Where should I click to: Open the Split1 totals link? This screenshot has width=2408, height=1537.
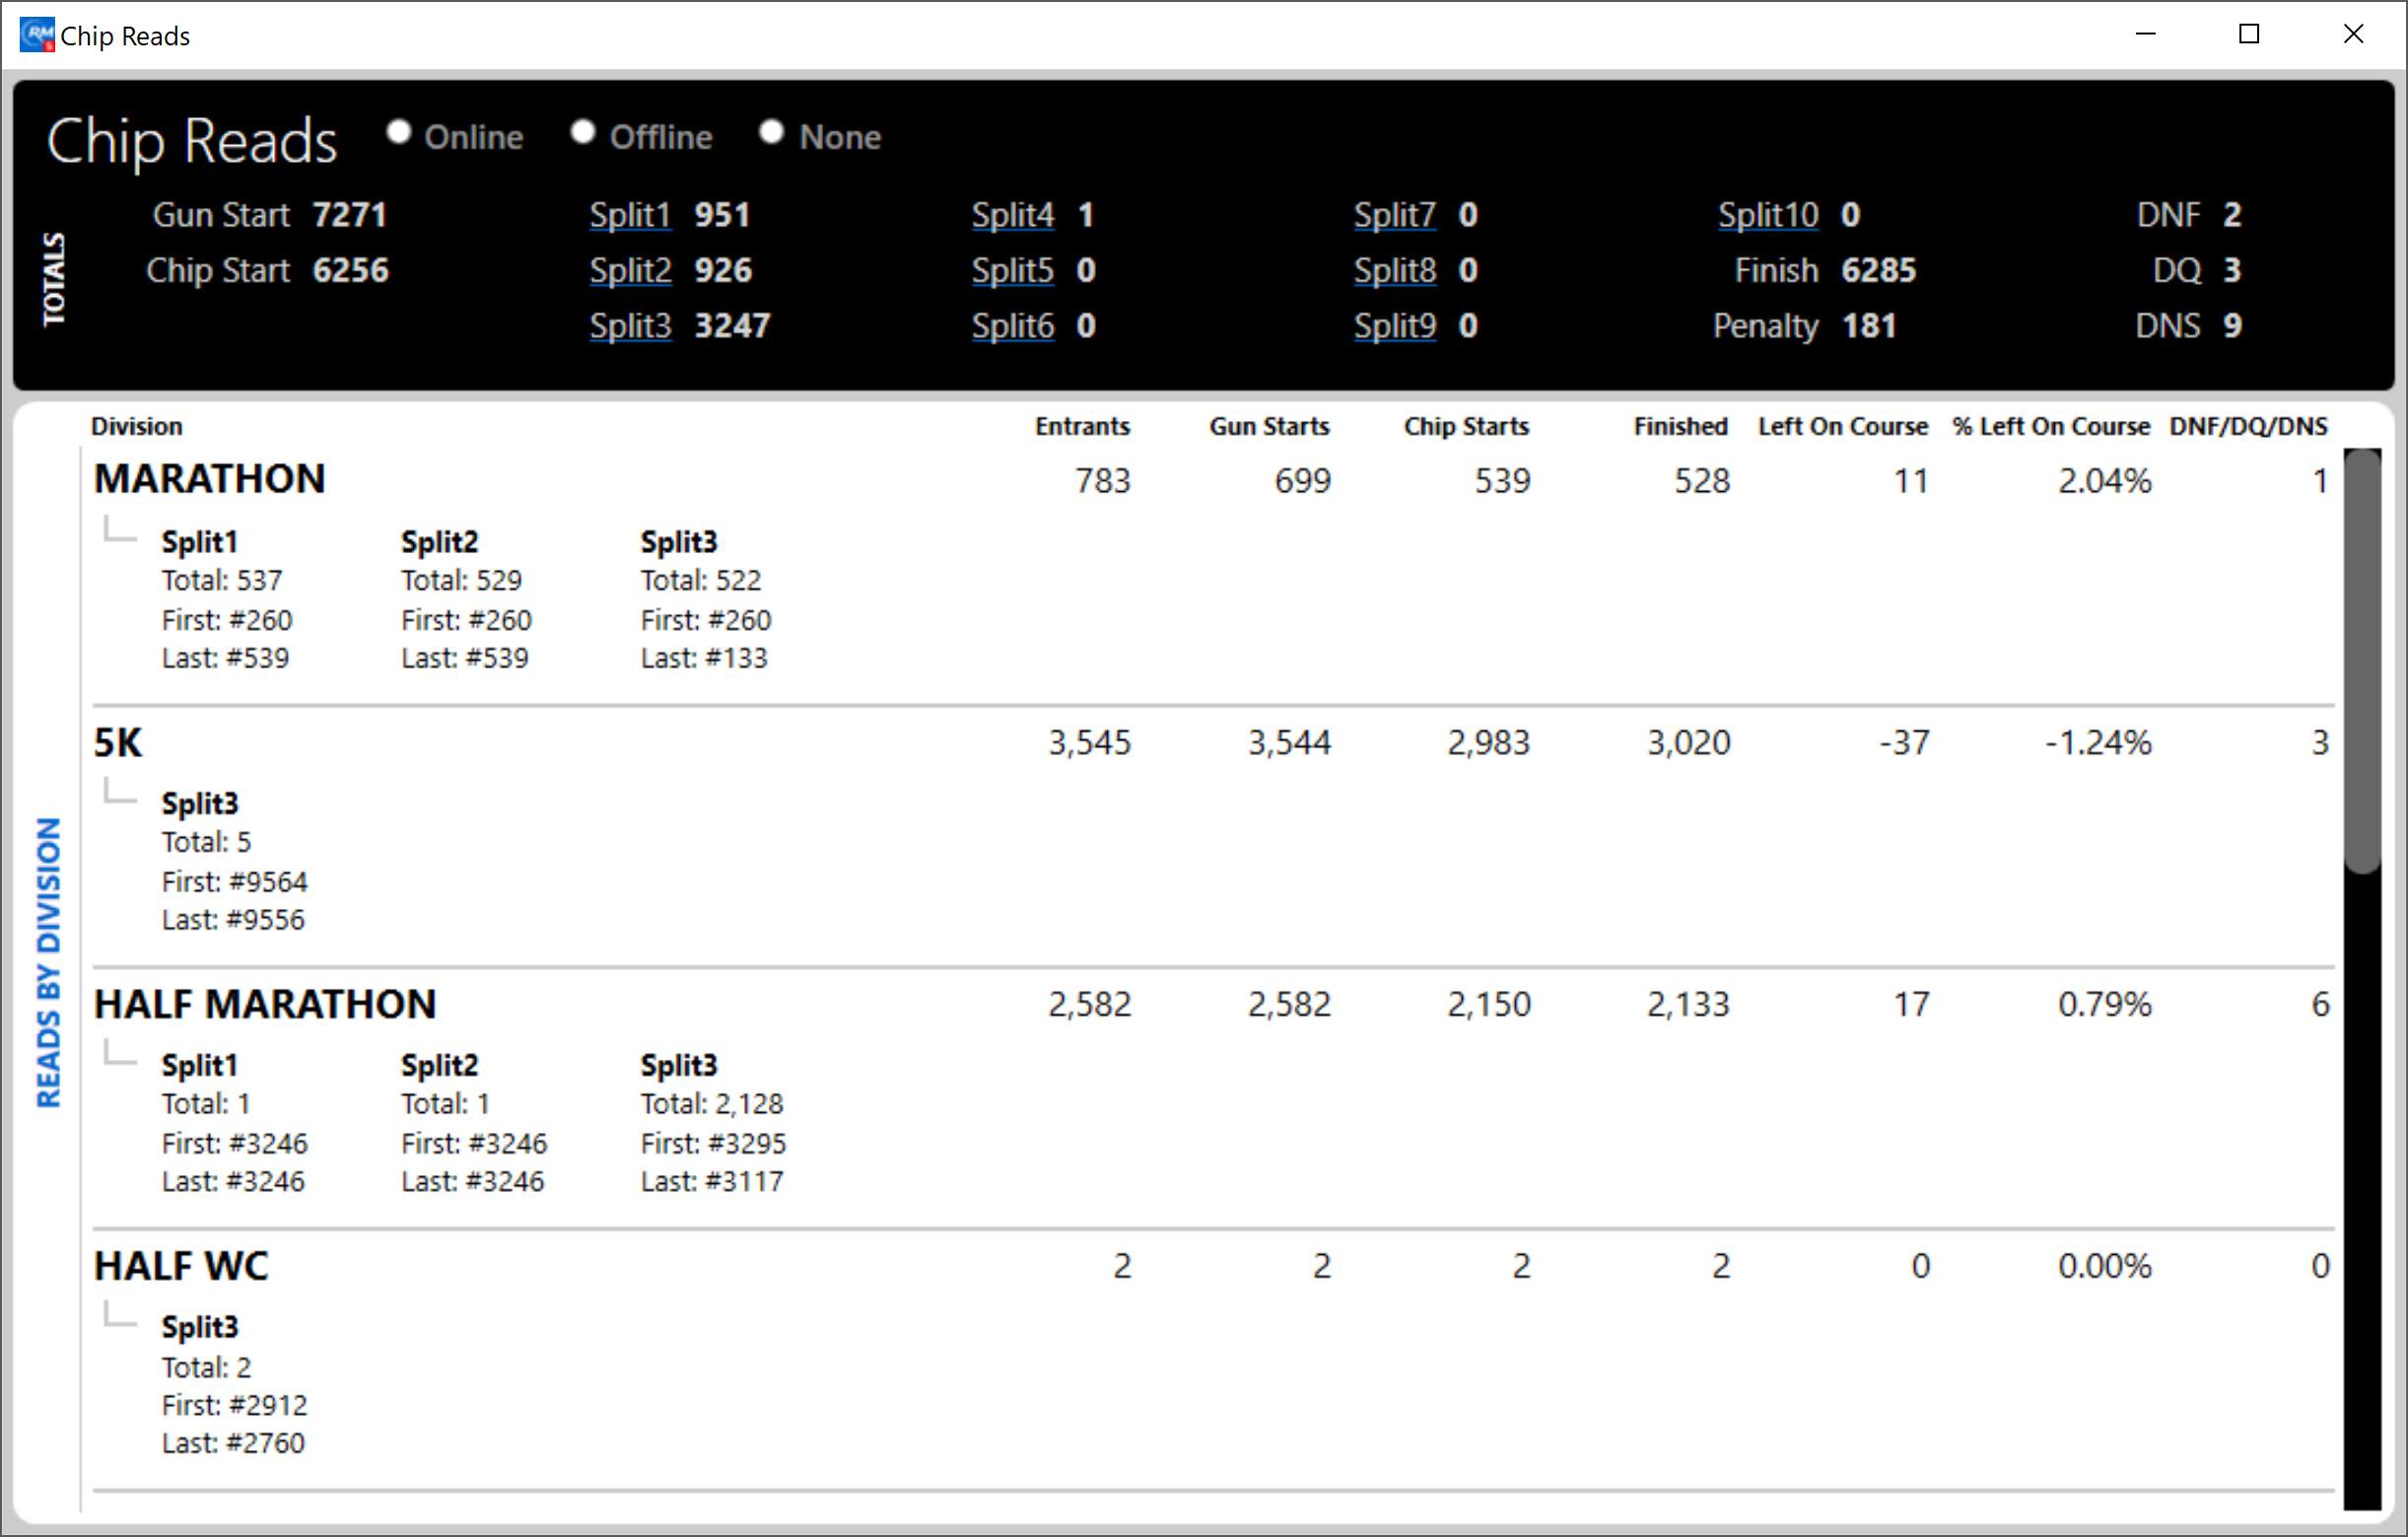point(630,215)
